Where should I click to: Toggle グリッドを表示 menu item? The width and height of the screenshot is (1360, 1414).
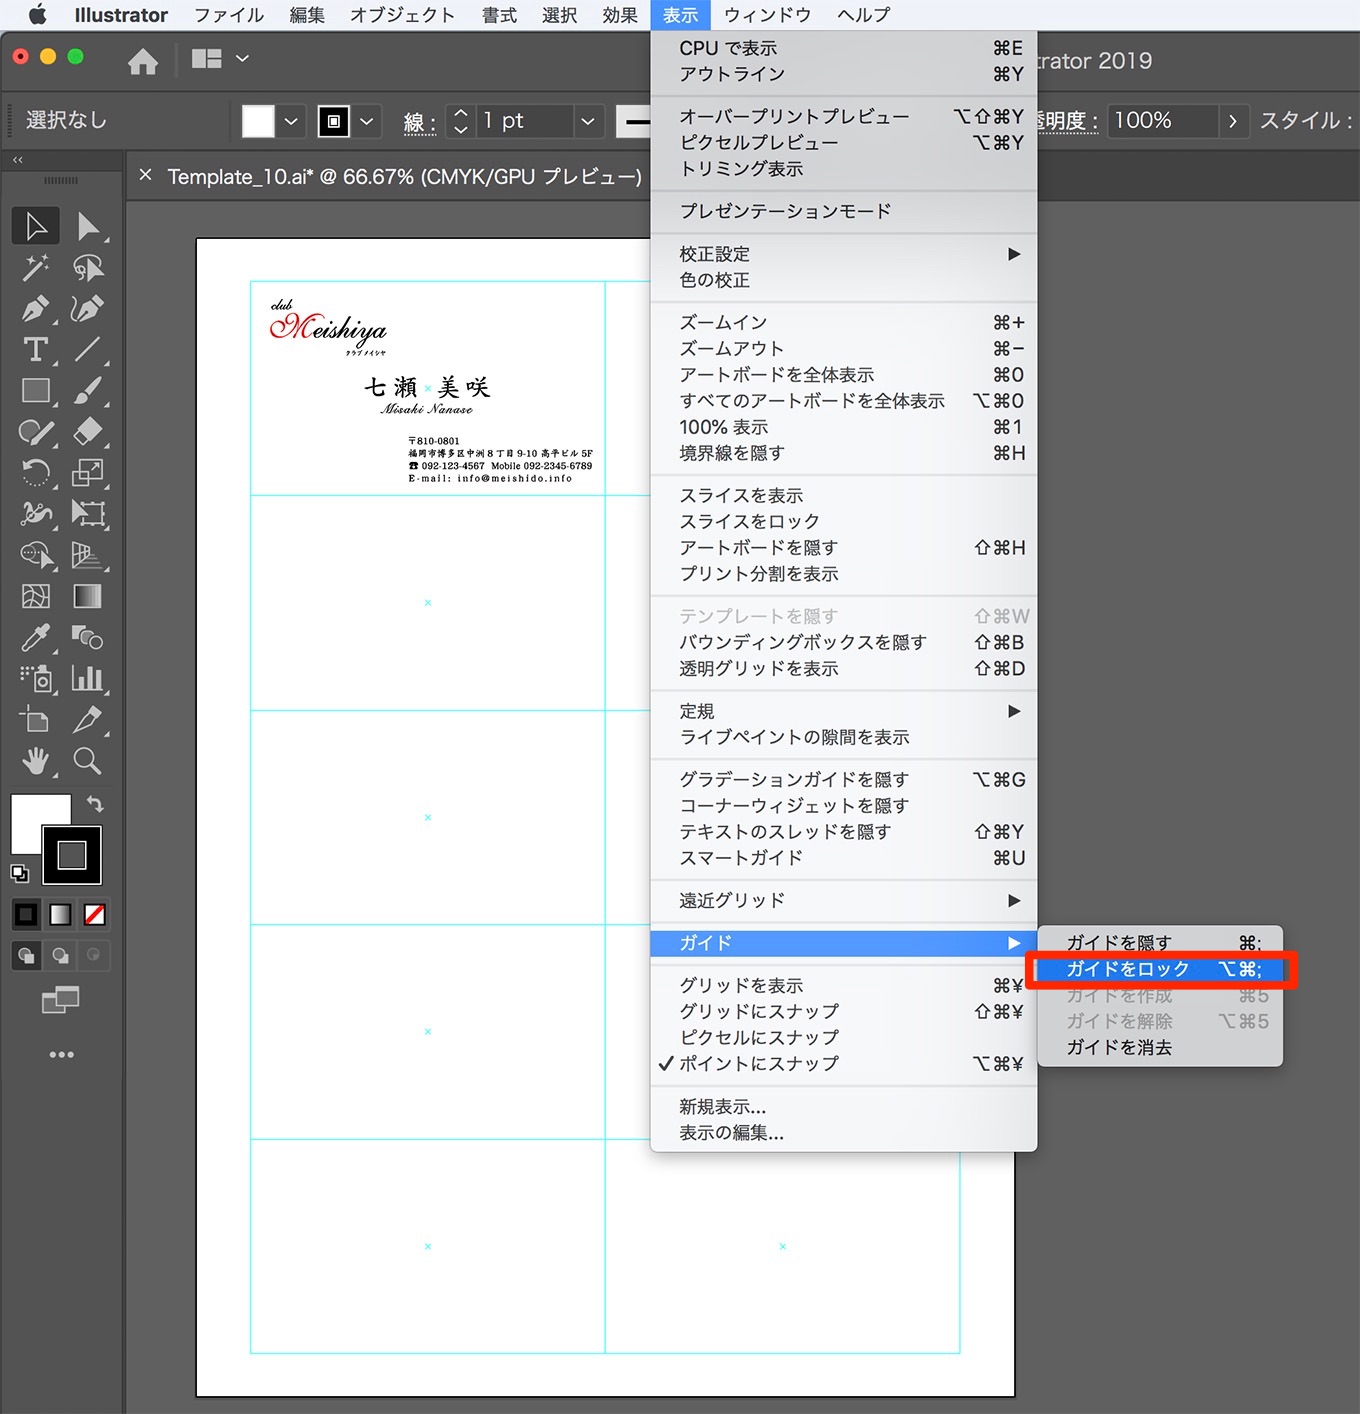tap(843, 986)
